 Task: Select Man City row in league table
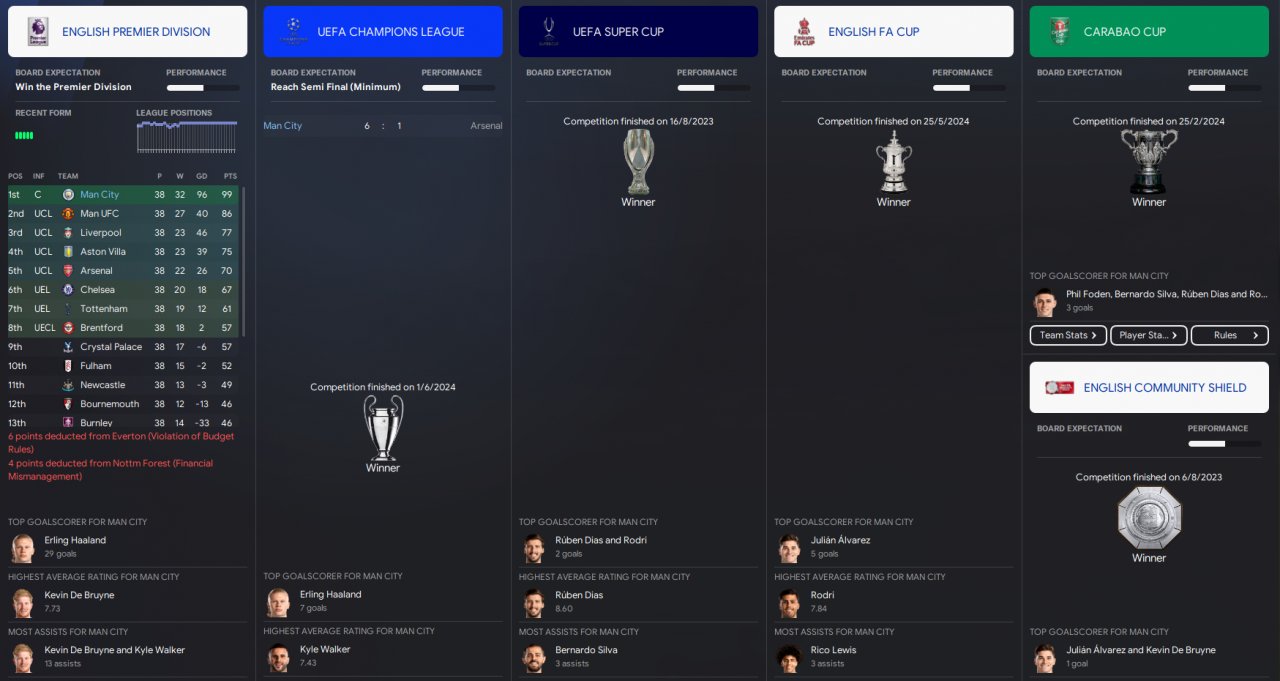pyautogui.click(x=123, y=194)
